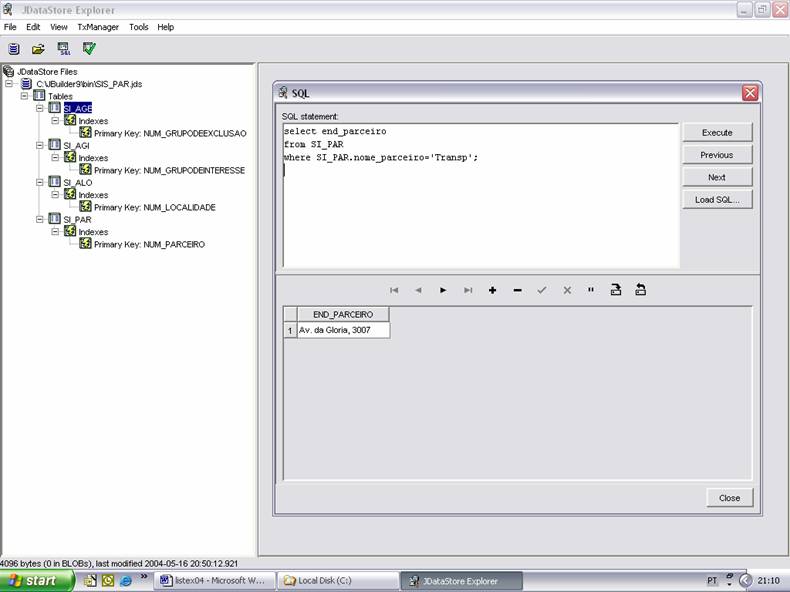Click Indexes icon under SI_AGE
790x592 pixels.
[x=70, y=120]
